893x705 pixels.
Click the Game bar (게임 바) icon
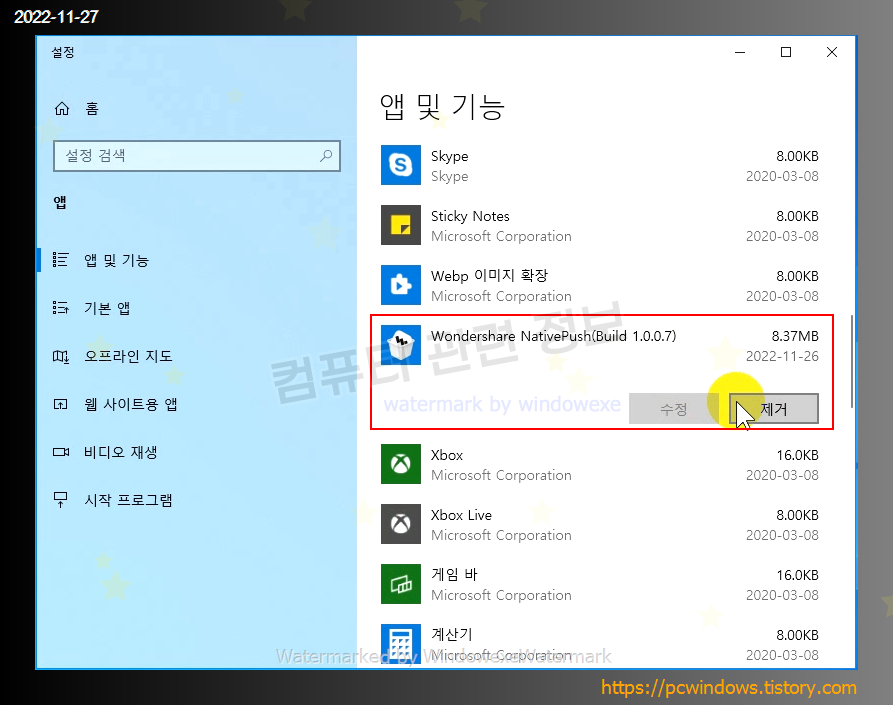click(x=401, y=584)
